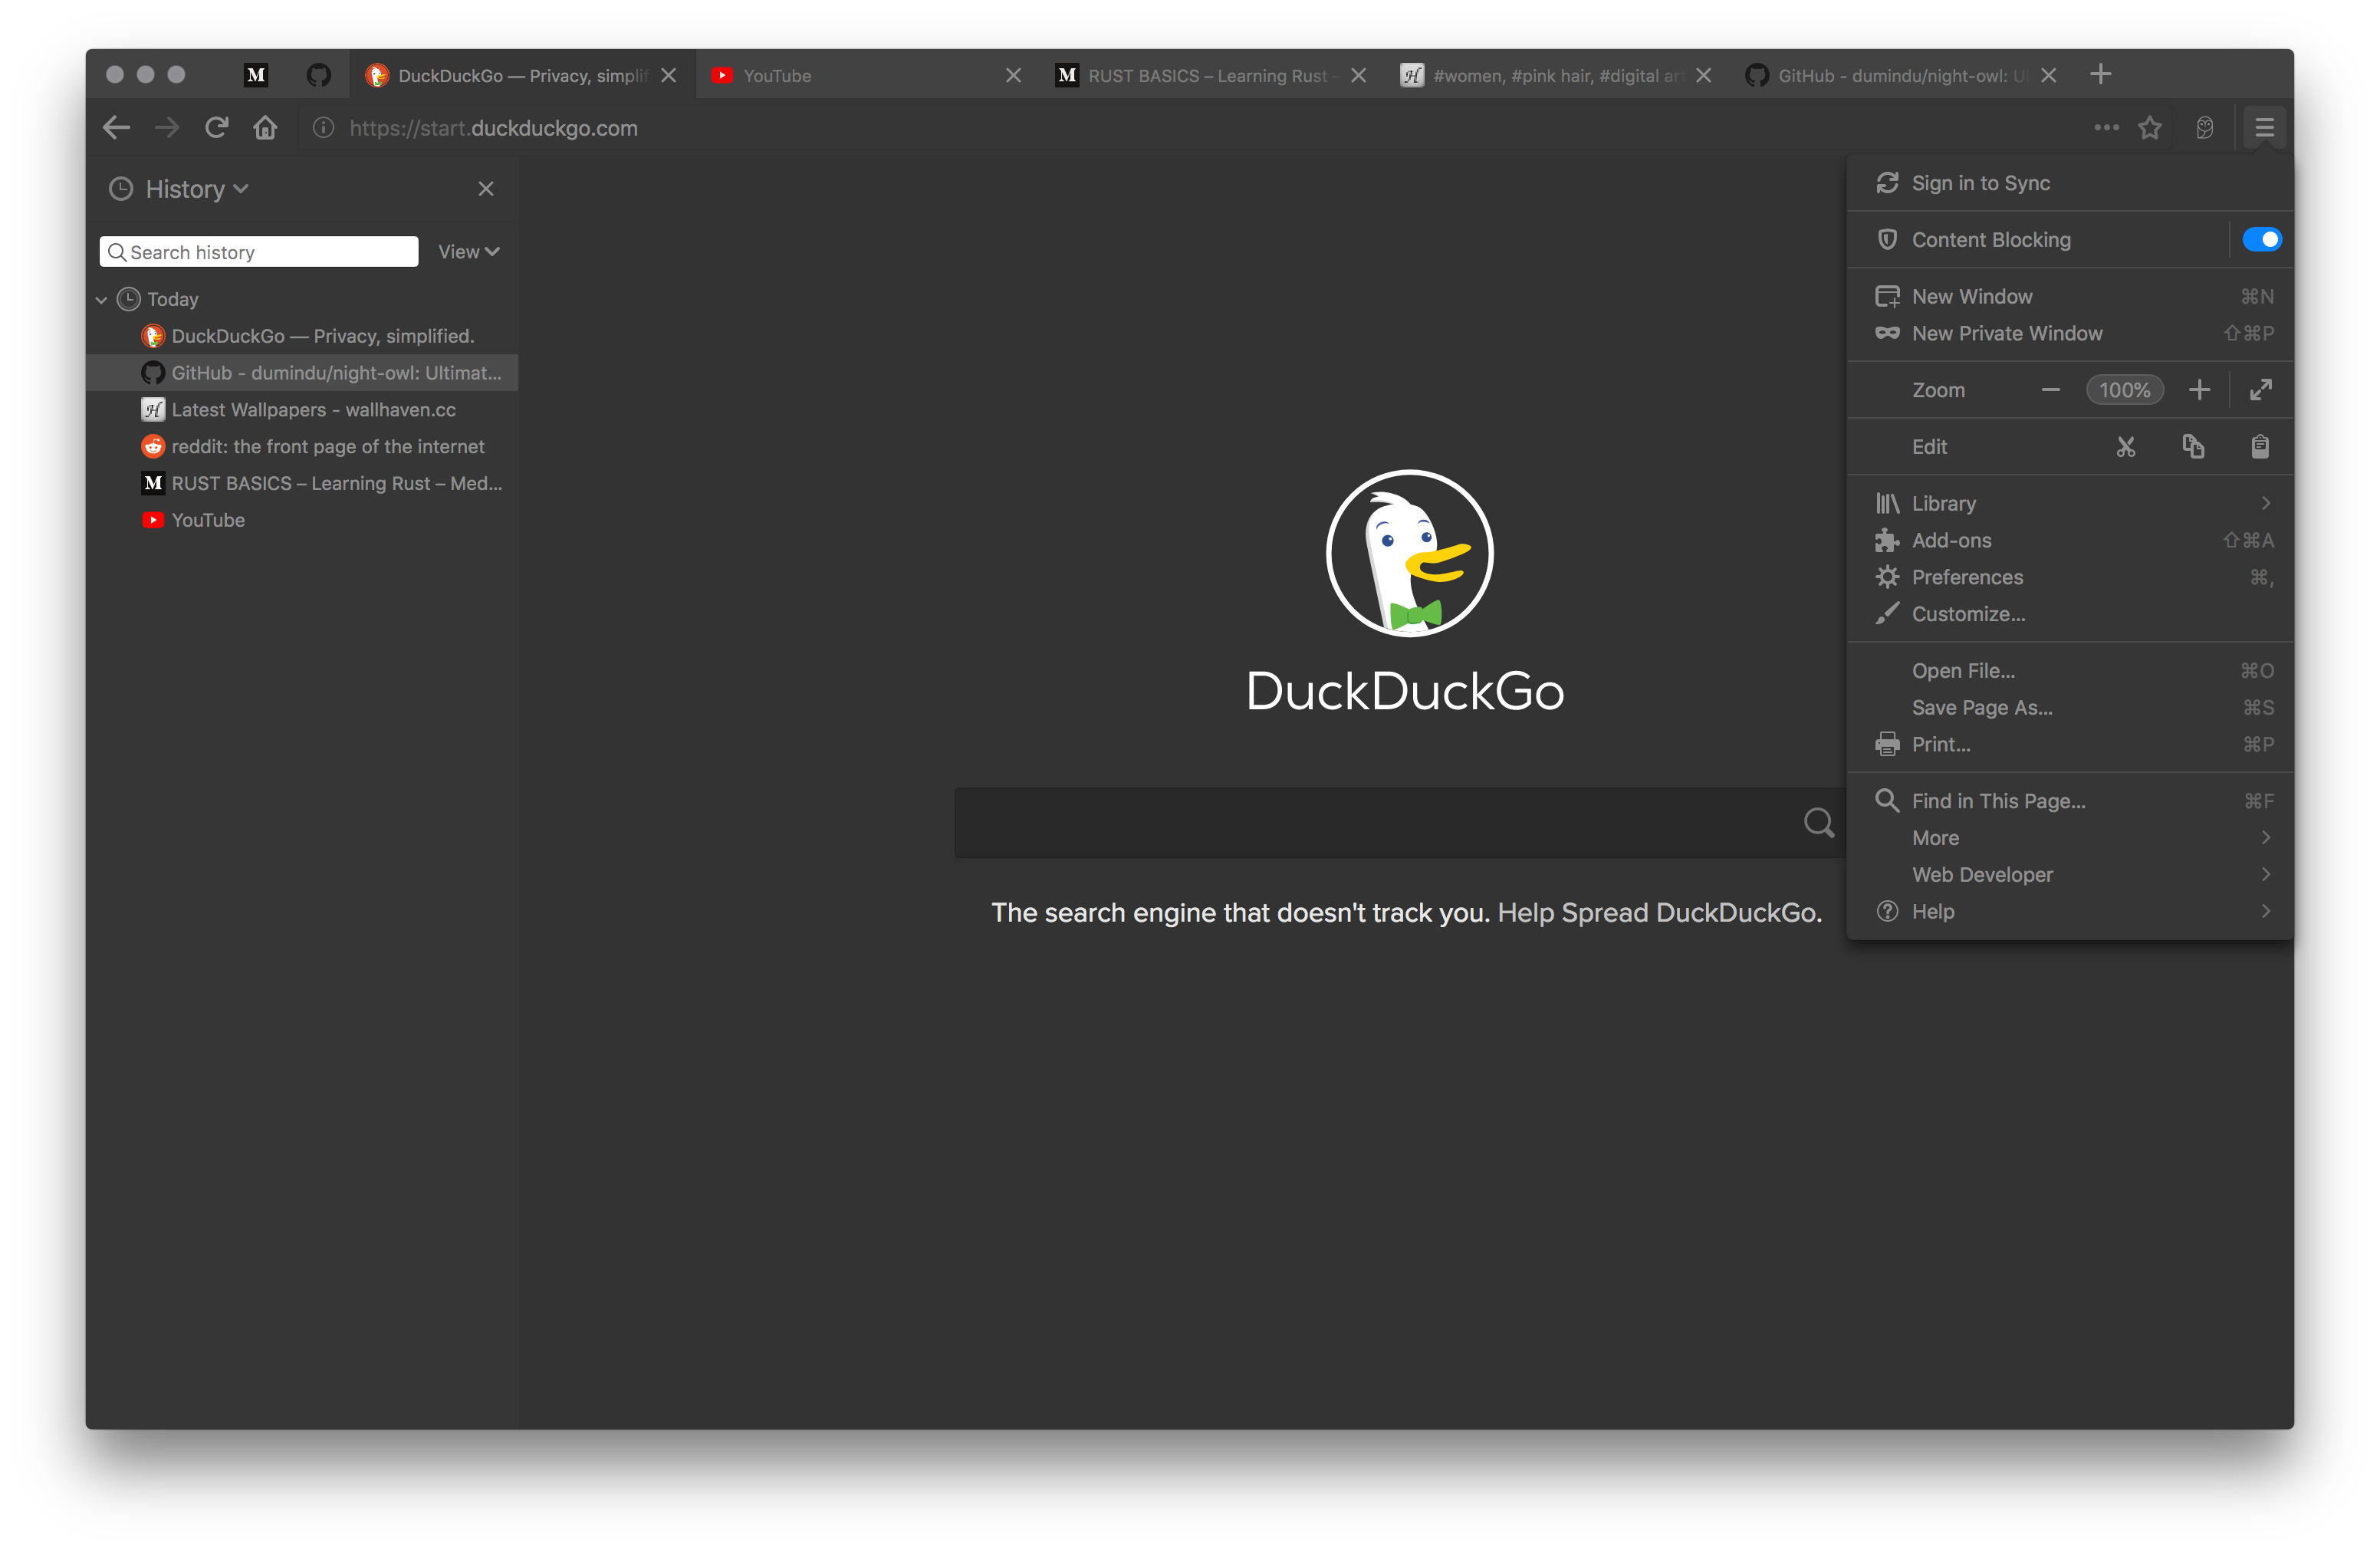
Task: Click the Paste clipboard icon
Action: click(x=2260, y=447)
